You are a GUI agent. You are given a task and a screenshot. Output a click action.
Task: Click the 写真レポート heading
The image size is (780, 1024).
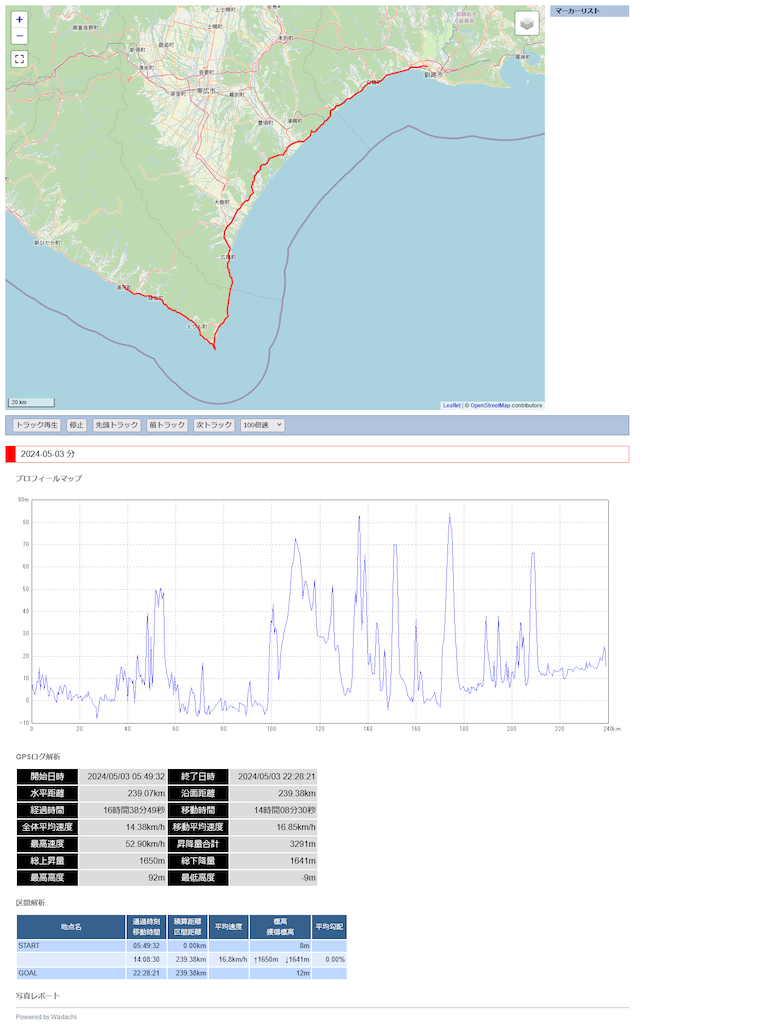38,997
